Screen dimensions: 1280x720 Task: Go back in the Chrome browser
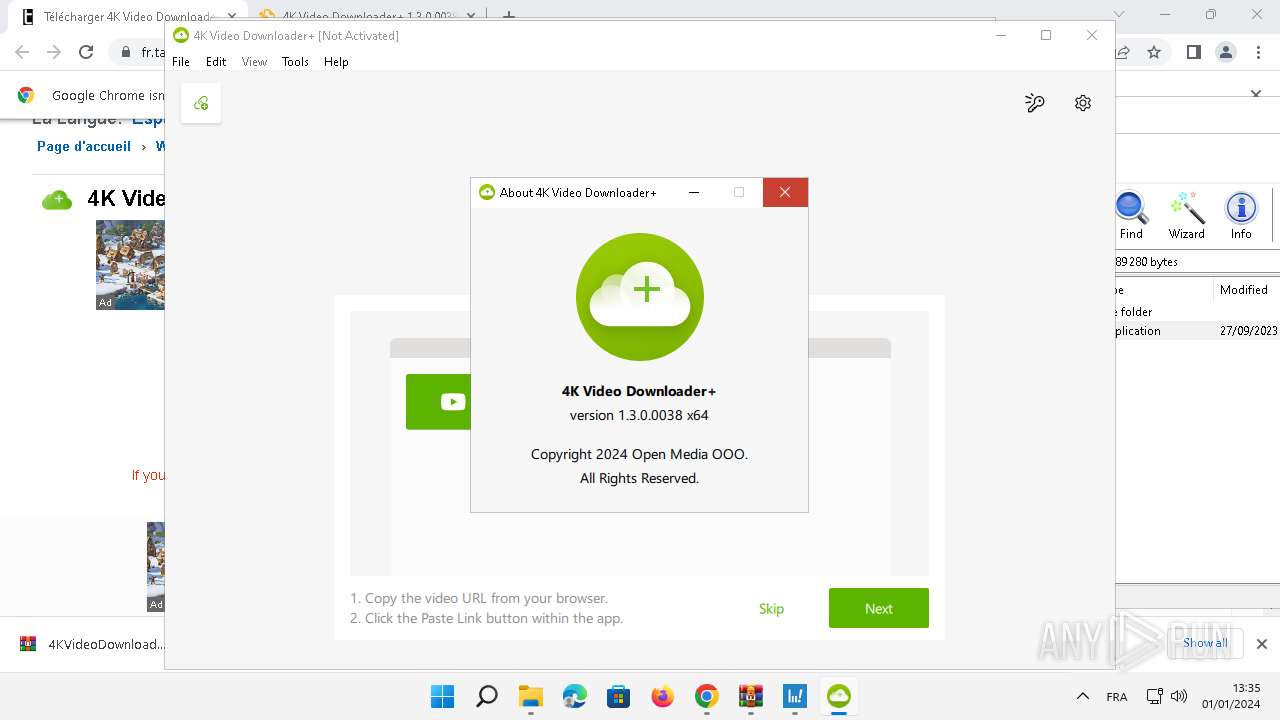pyautogui.click(x=22, y=52)
